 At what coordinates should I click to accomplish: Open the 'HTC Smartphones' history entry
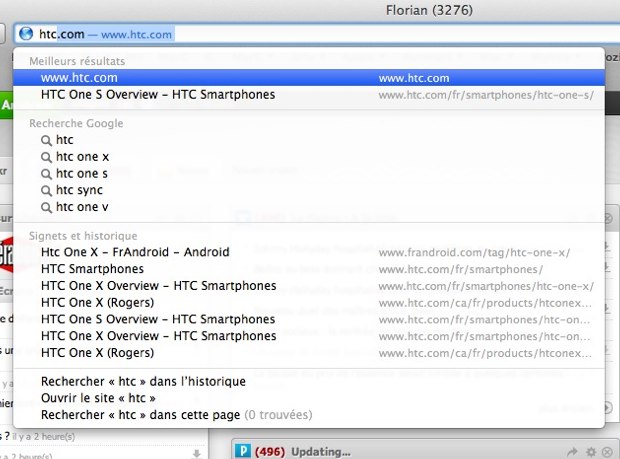(309, 269)
